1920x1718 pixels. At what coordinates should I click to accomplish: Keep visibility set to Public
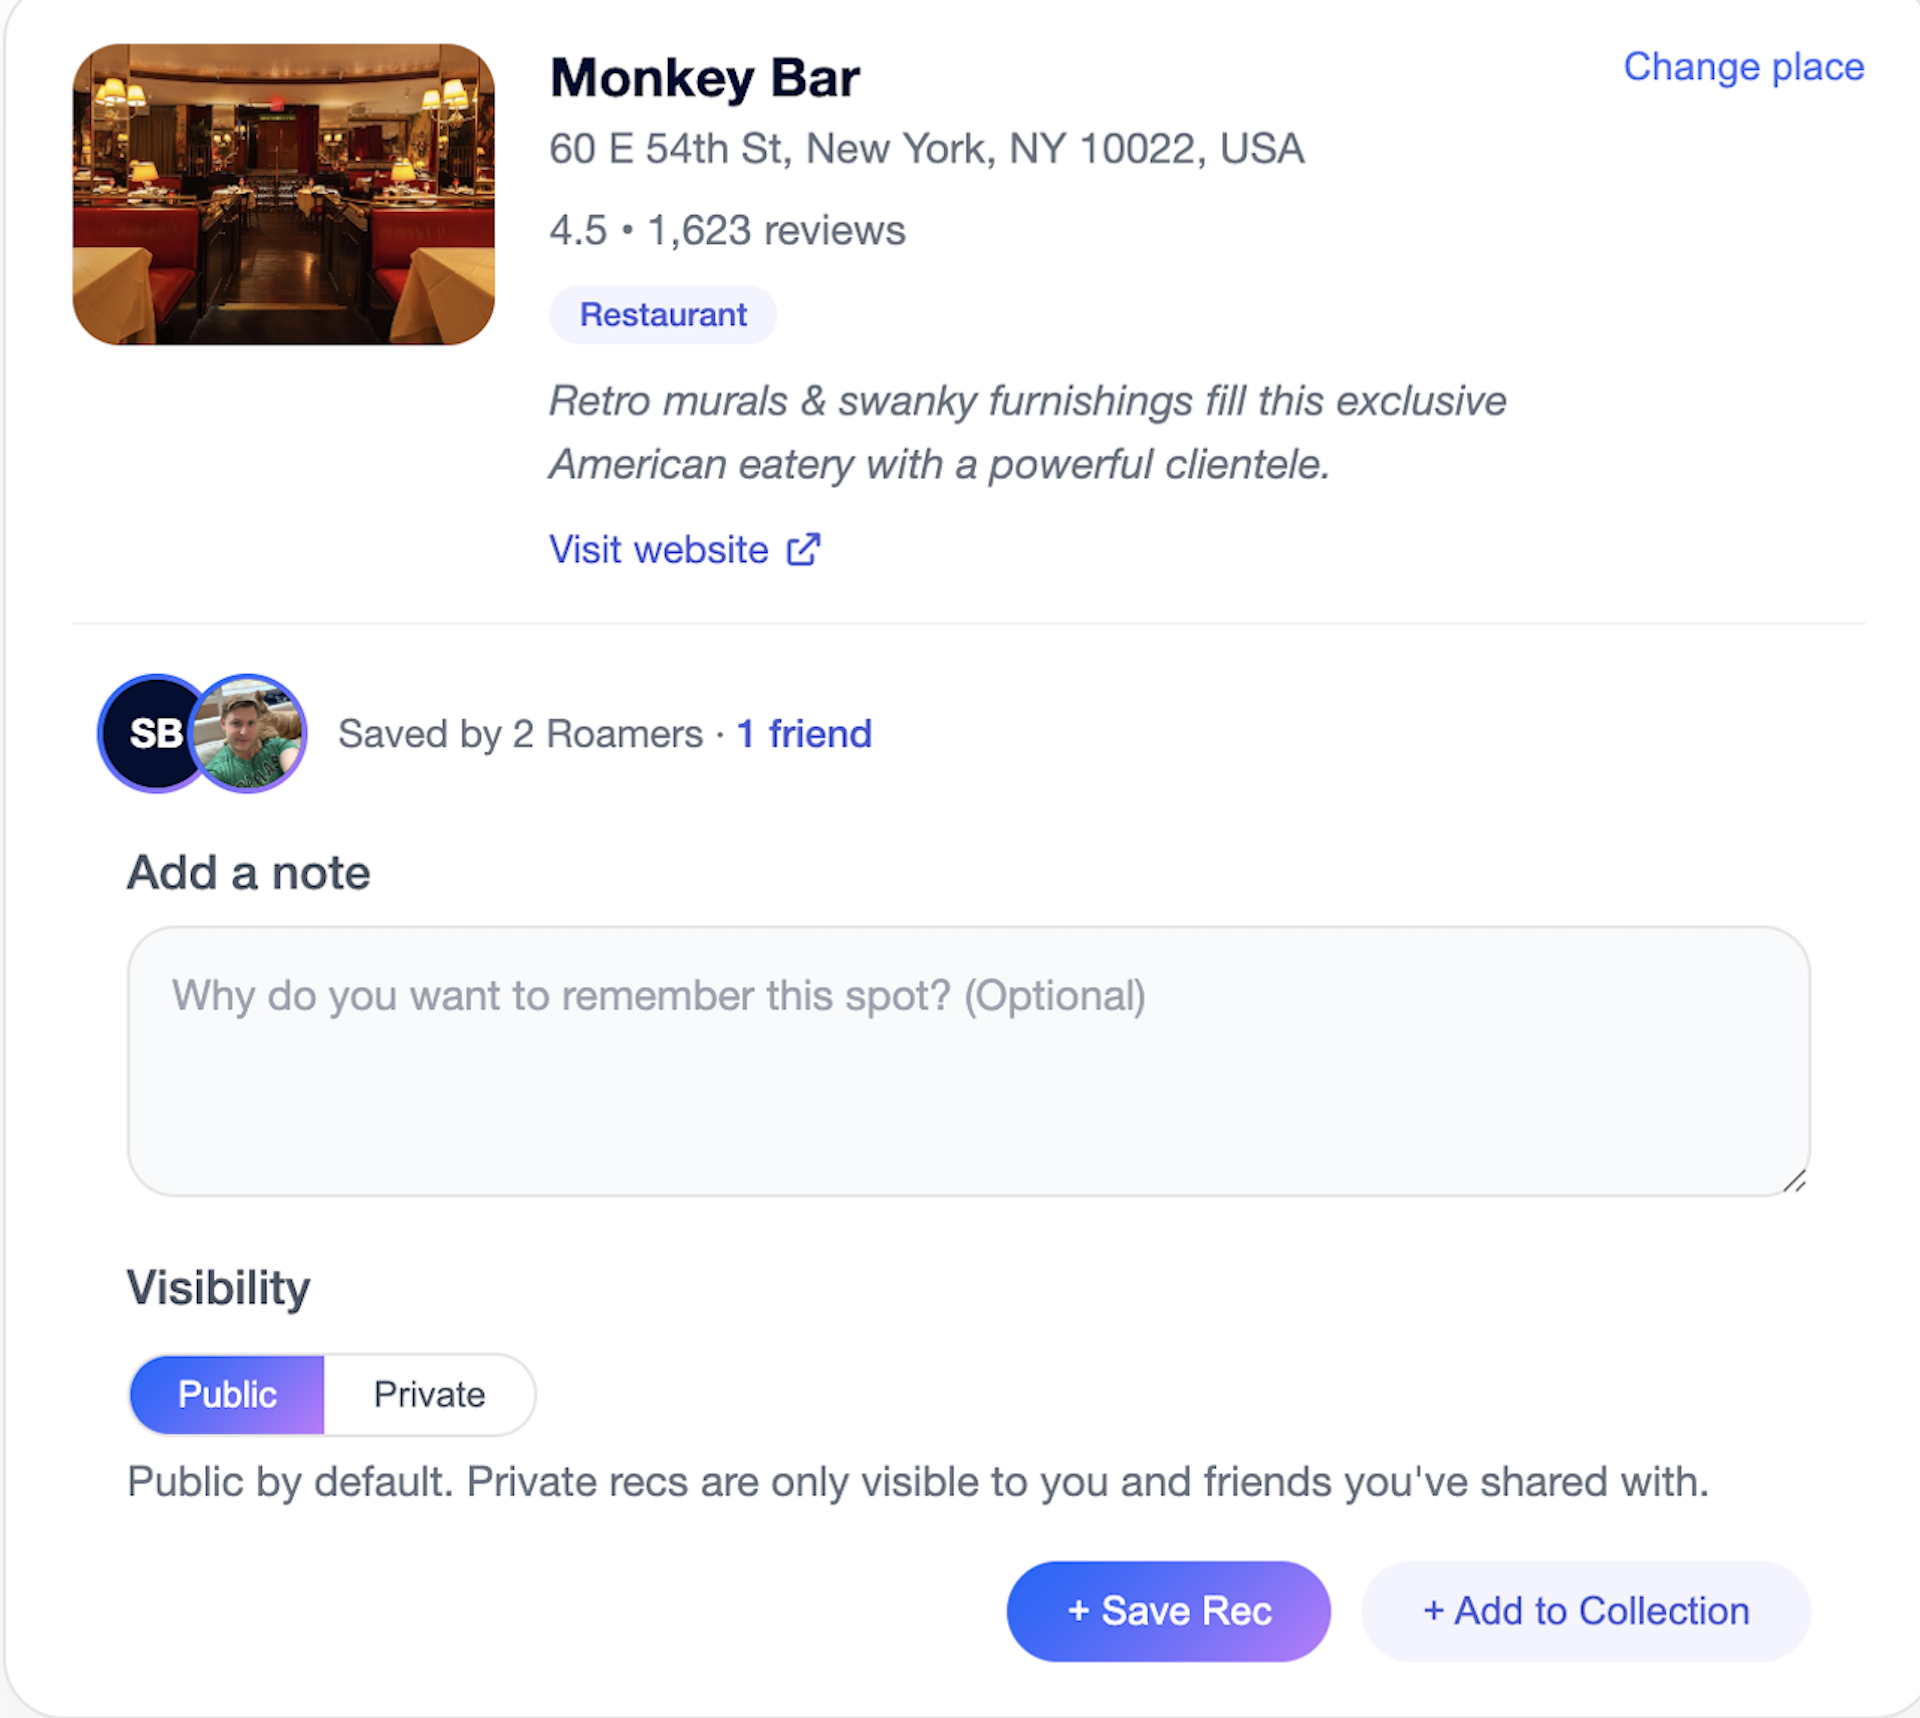coord(226,1394)
